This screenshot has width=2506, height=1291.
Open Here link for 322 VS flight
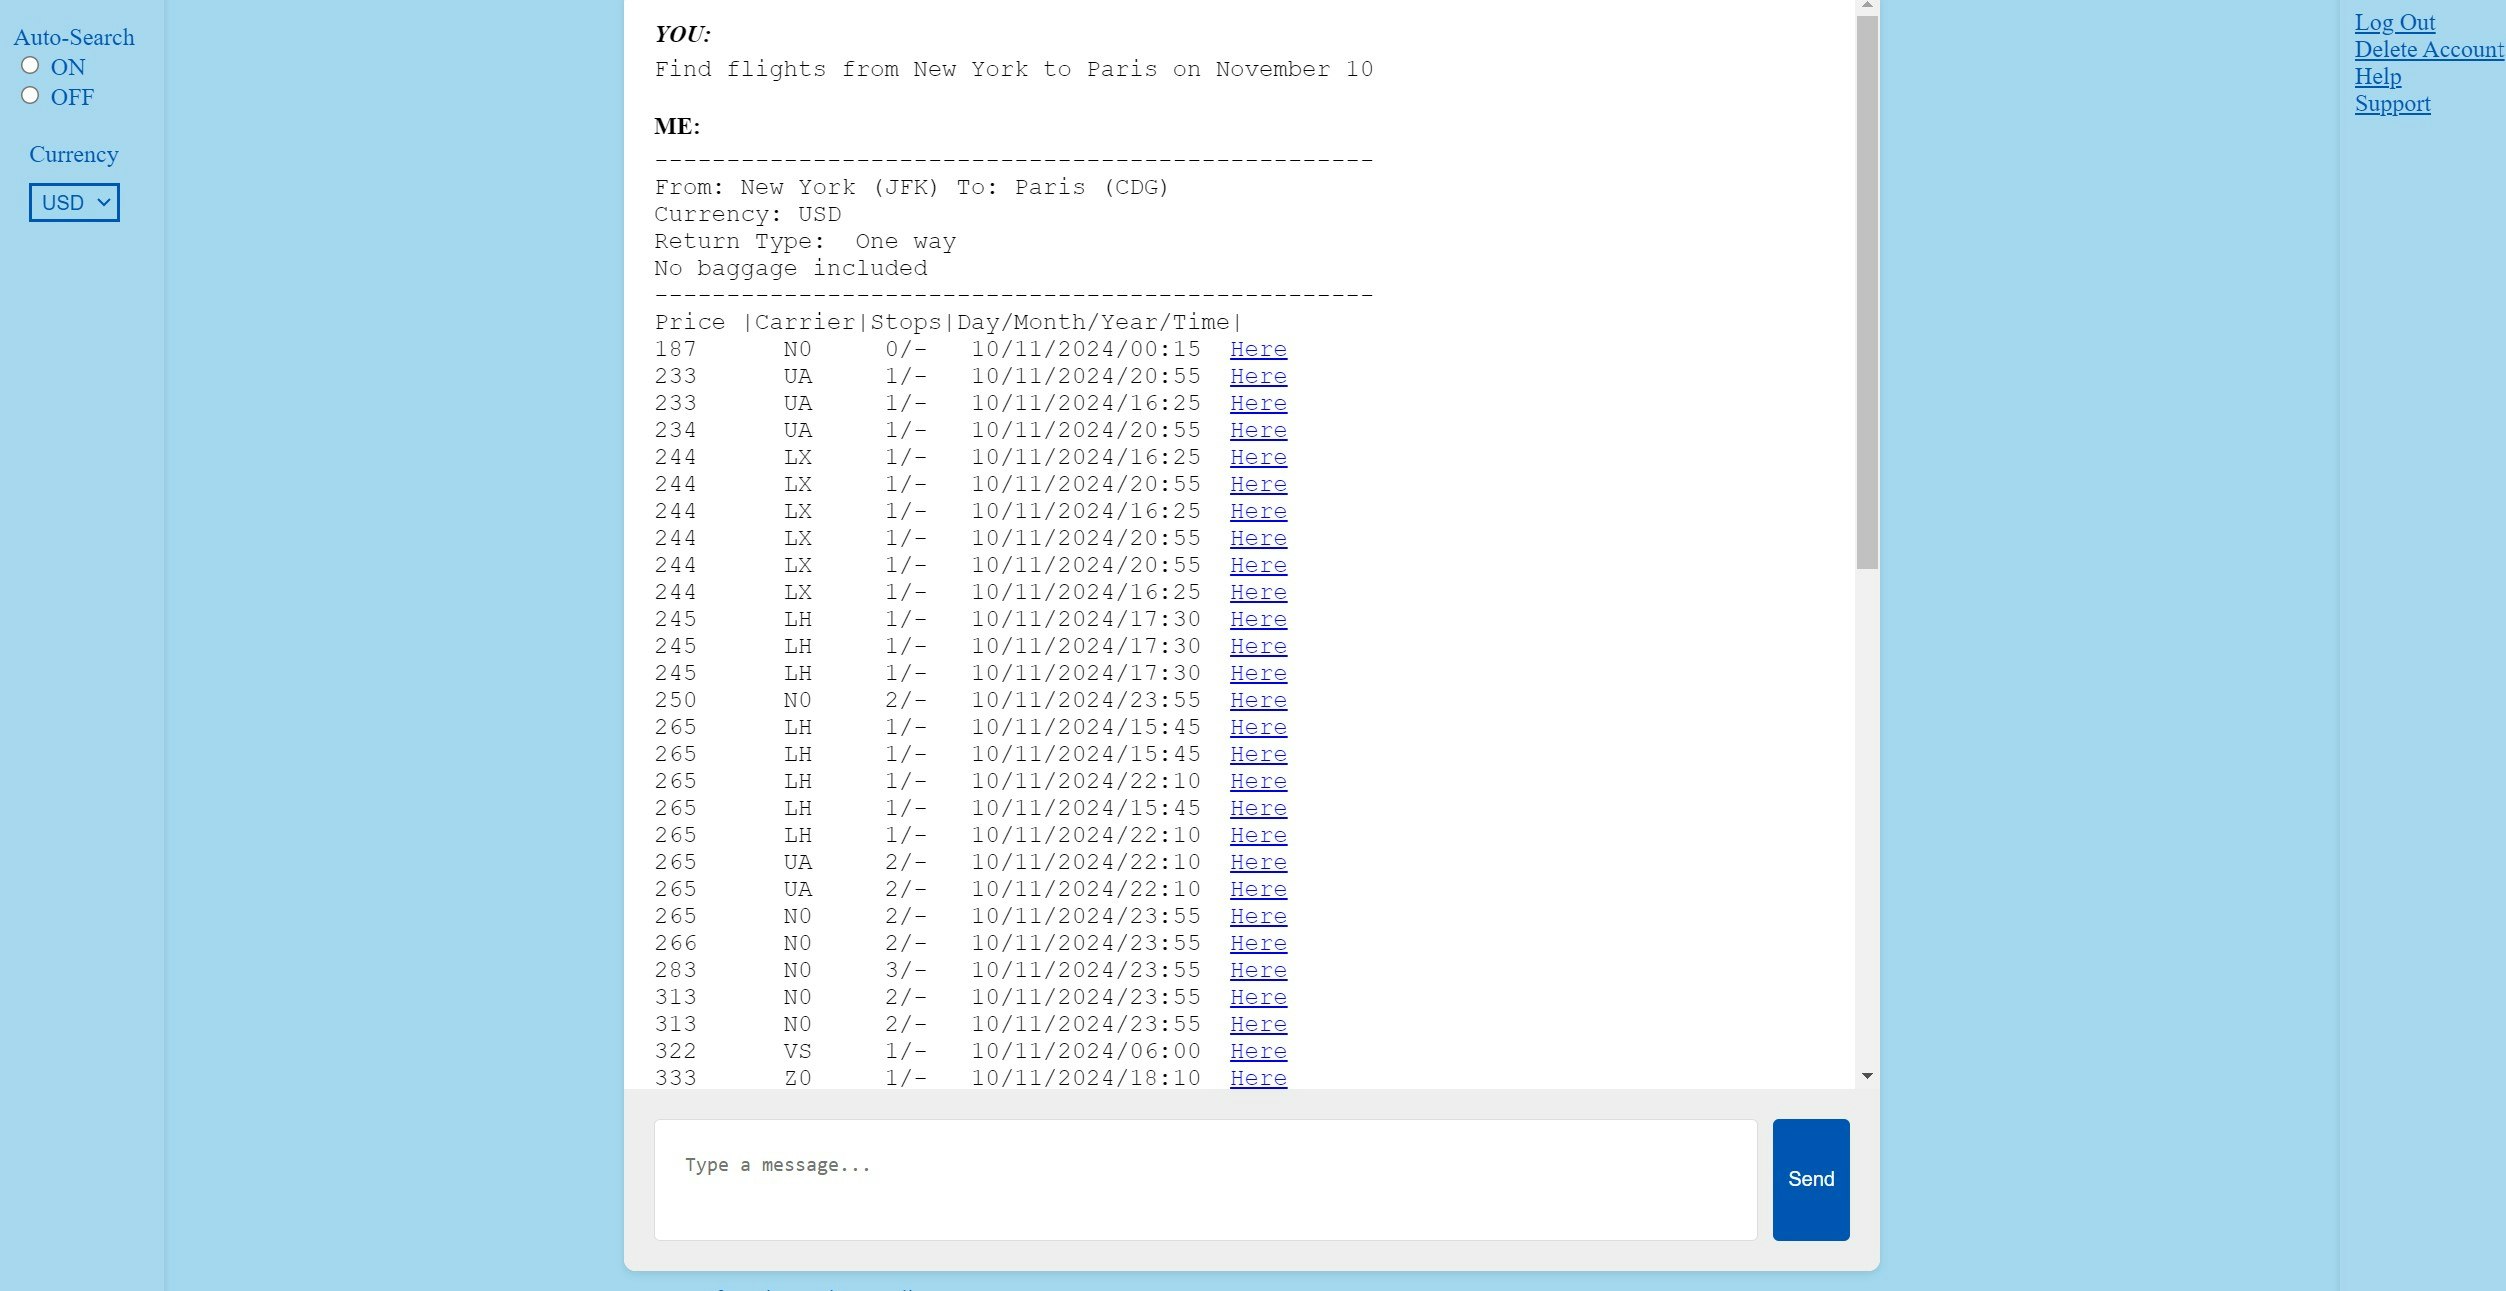point(1257,1051)
